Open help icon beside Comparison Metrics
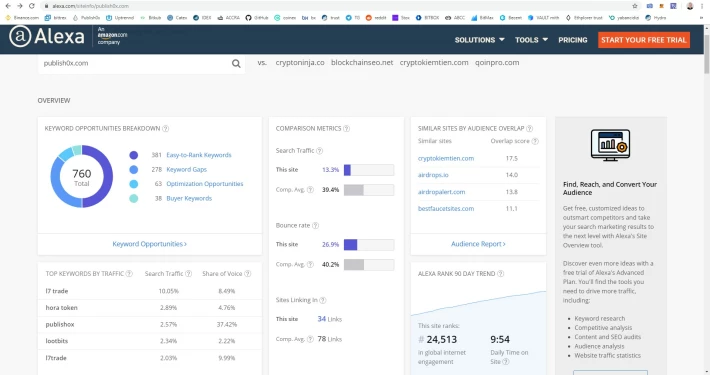Image resolution: width=710 pixels, height=375 pixels. [346, 129]
